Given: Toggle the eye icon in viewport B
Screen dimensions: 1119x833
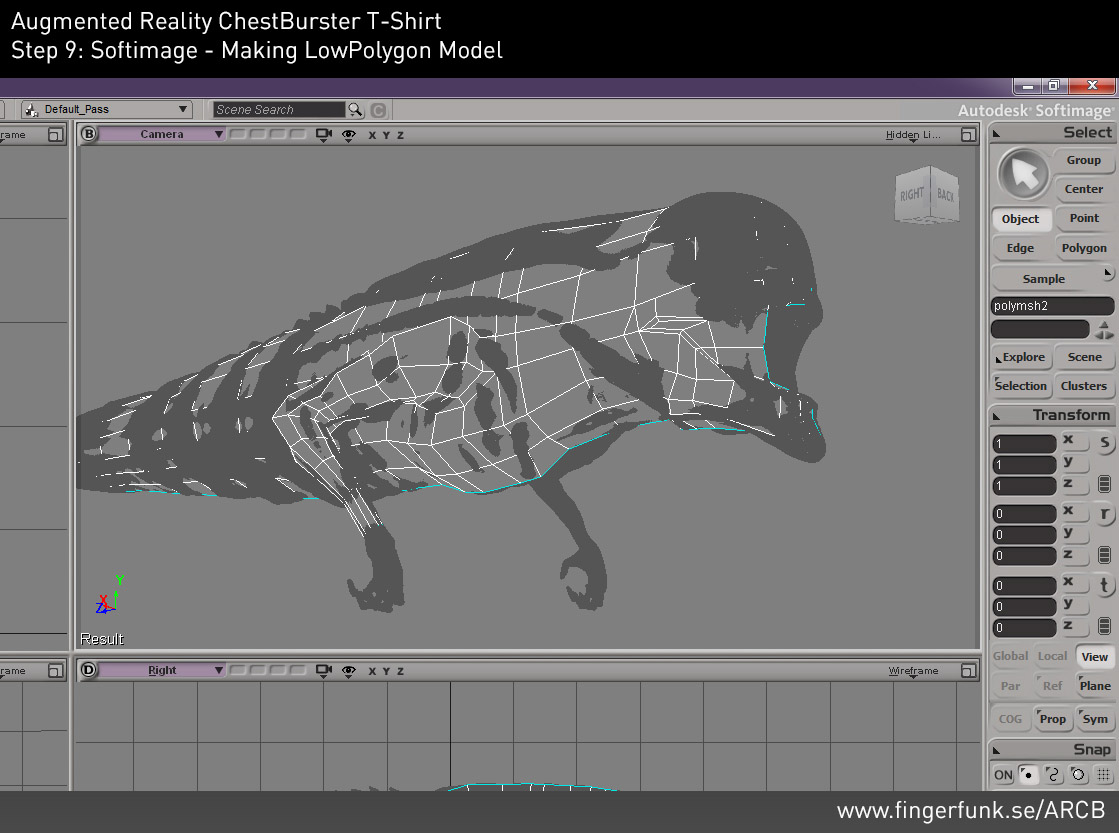Looking at the screenshot, I should (348, 135).
